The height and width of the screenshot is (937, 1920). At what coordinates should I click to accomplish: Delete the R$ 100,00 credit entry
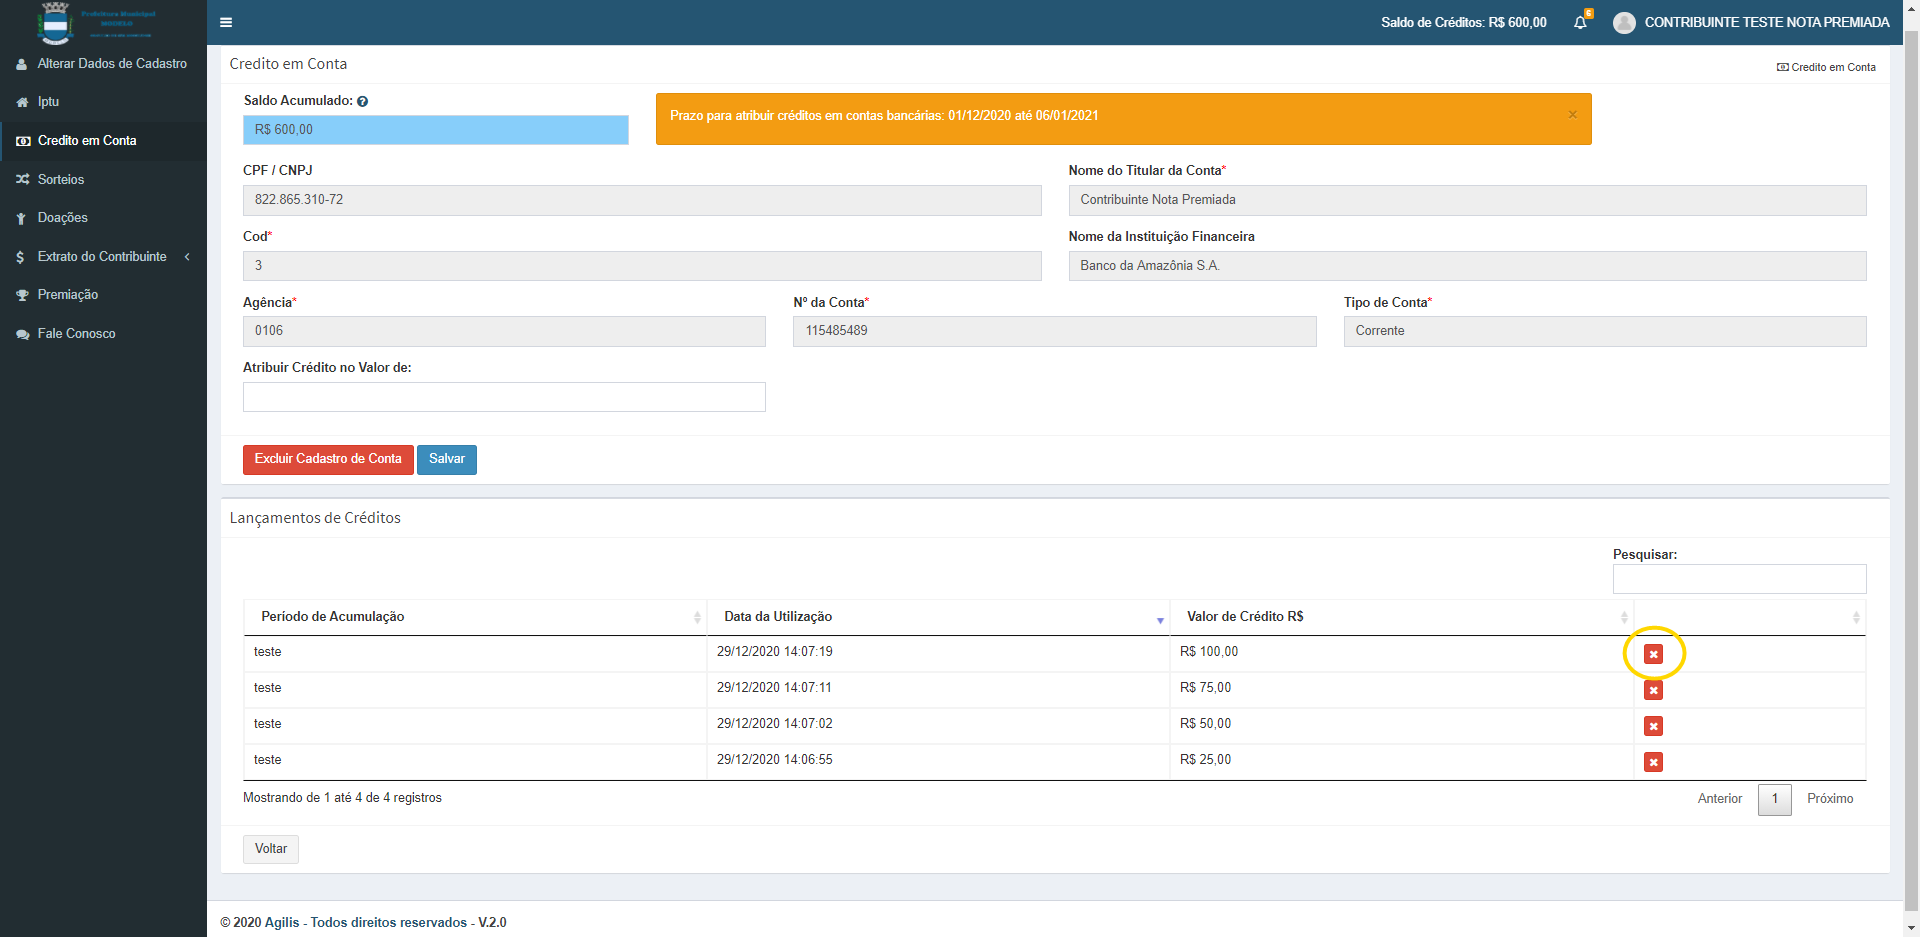(1653, 654)
